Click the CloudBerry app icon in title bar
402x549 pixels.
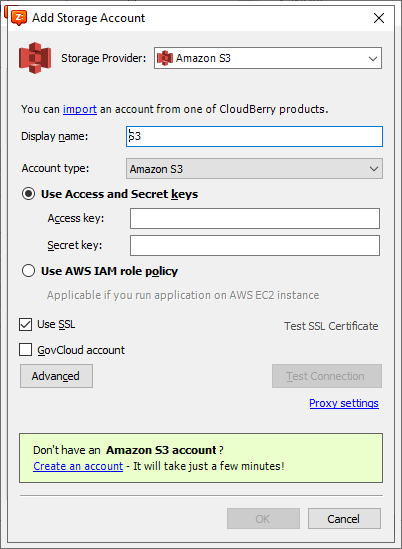tap(19, 18)
